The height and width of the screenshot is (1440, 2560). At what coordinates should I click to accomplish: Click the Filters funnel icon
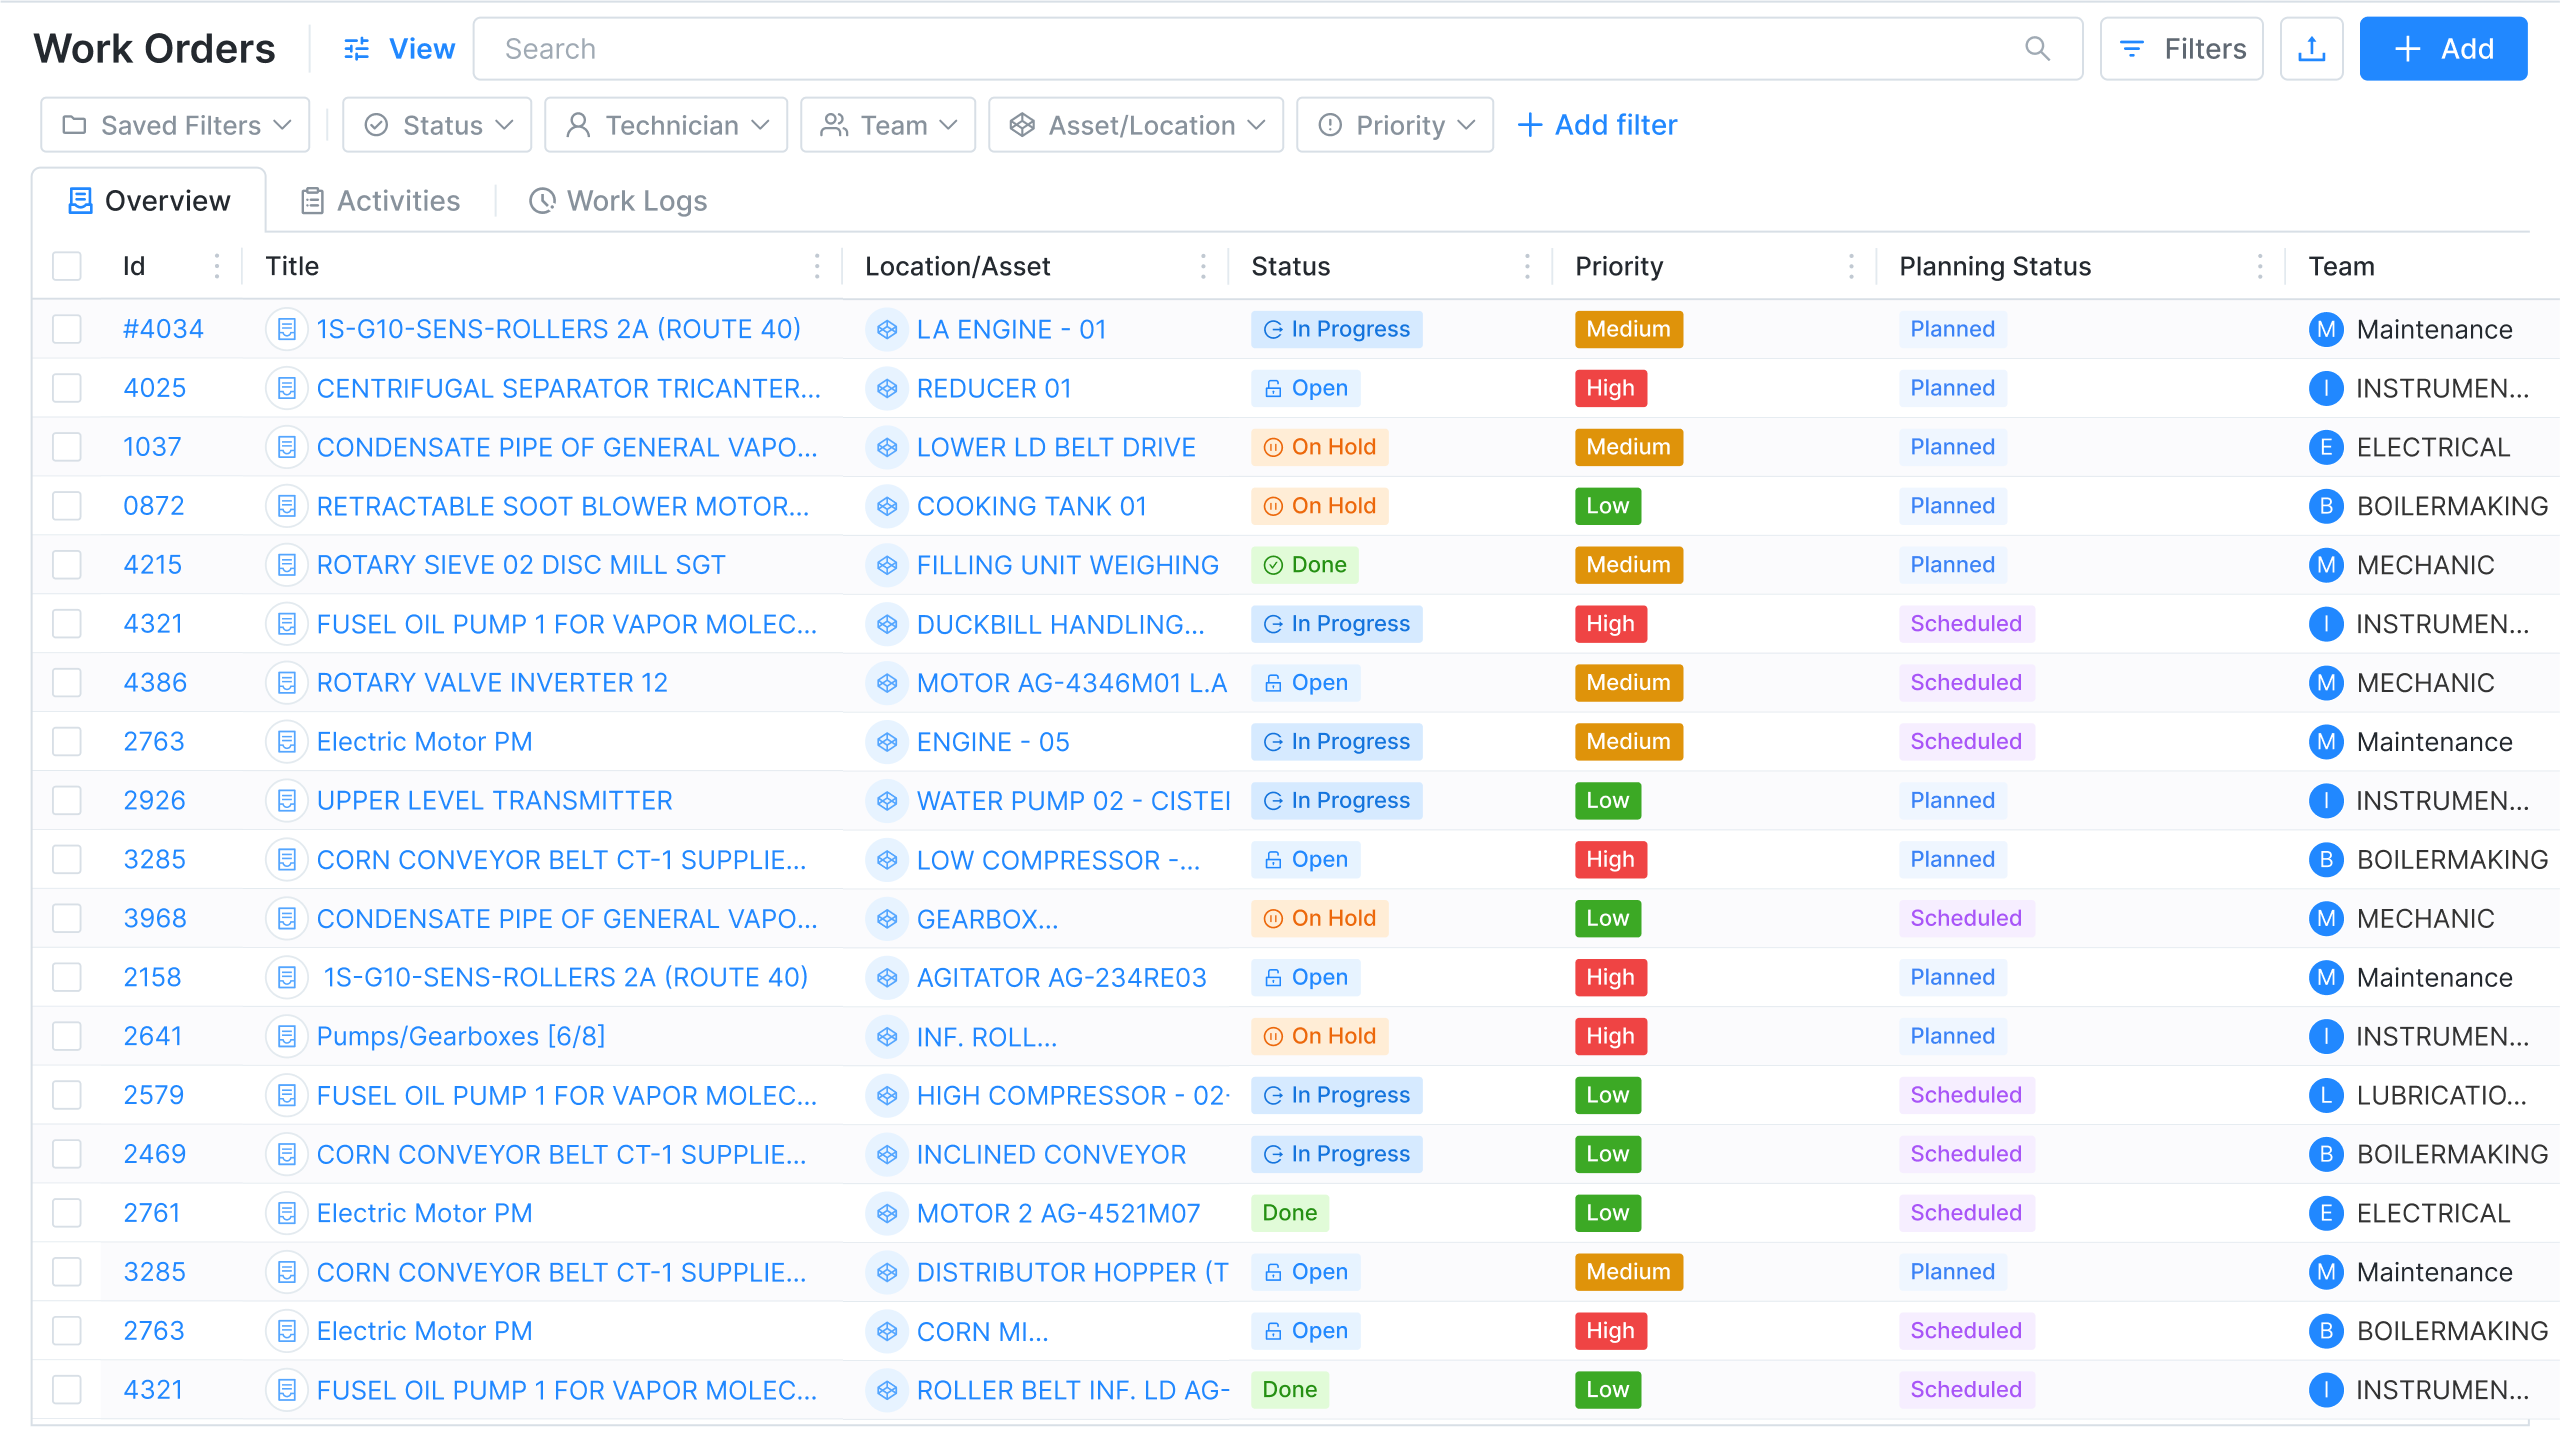click(x=2133, y=48)
